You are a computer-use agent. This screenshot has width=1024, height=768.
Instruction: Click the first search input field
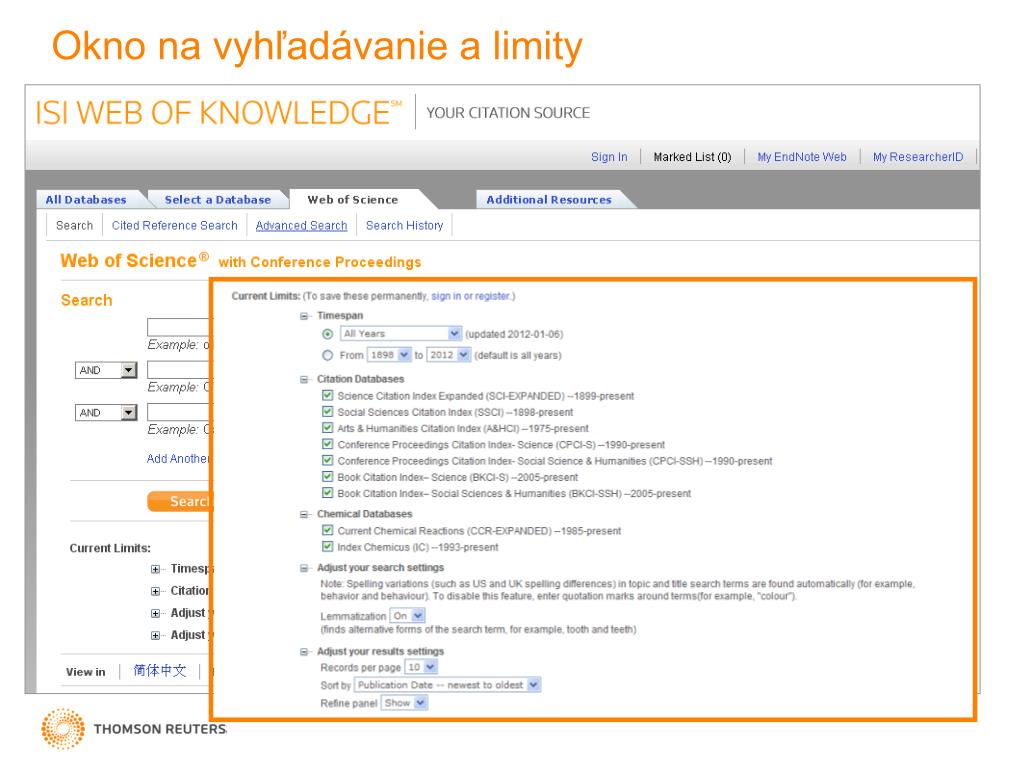[178, 327]
